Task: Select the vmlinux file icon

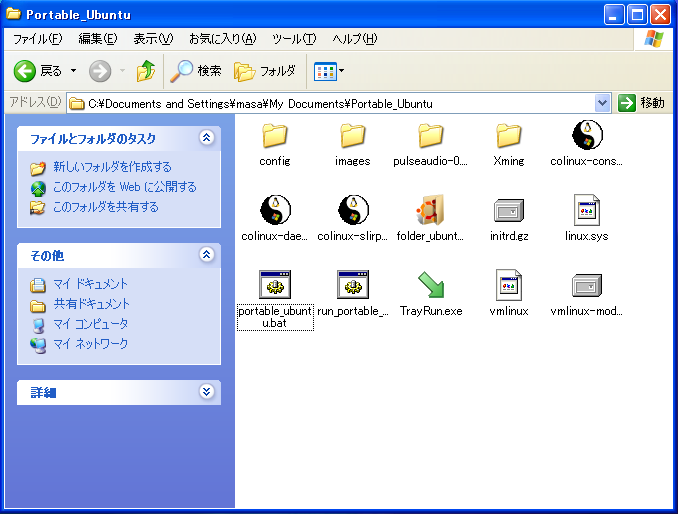Action: (509, 285)
